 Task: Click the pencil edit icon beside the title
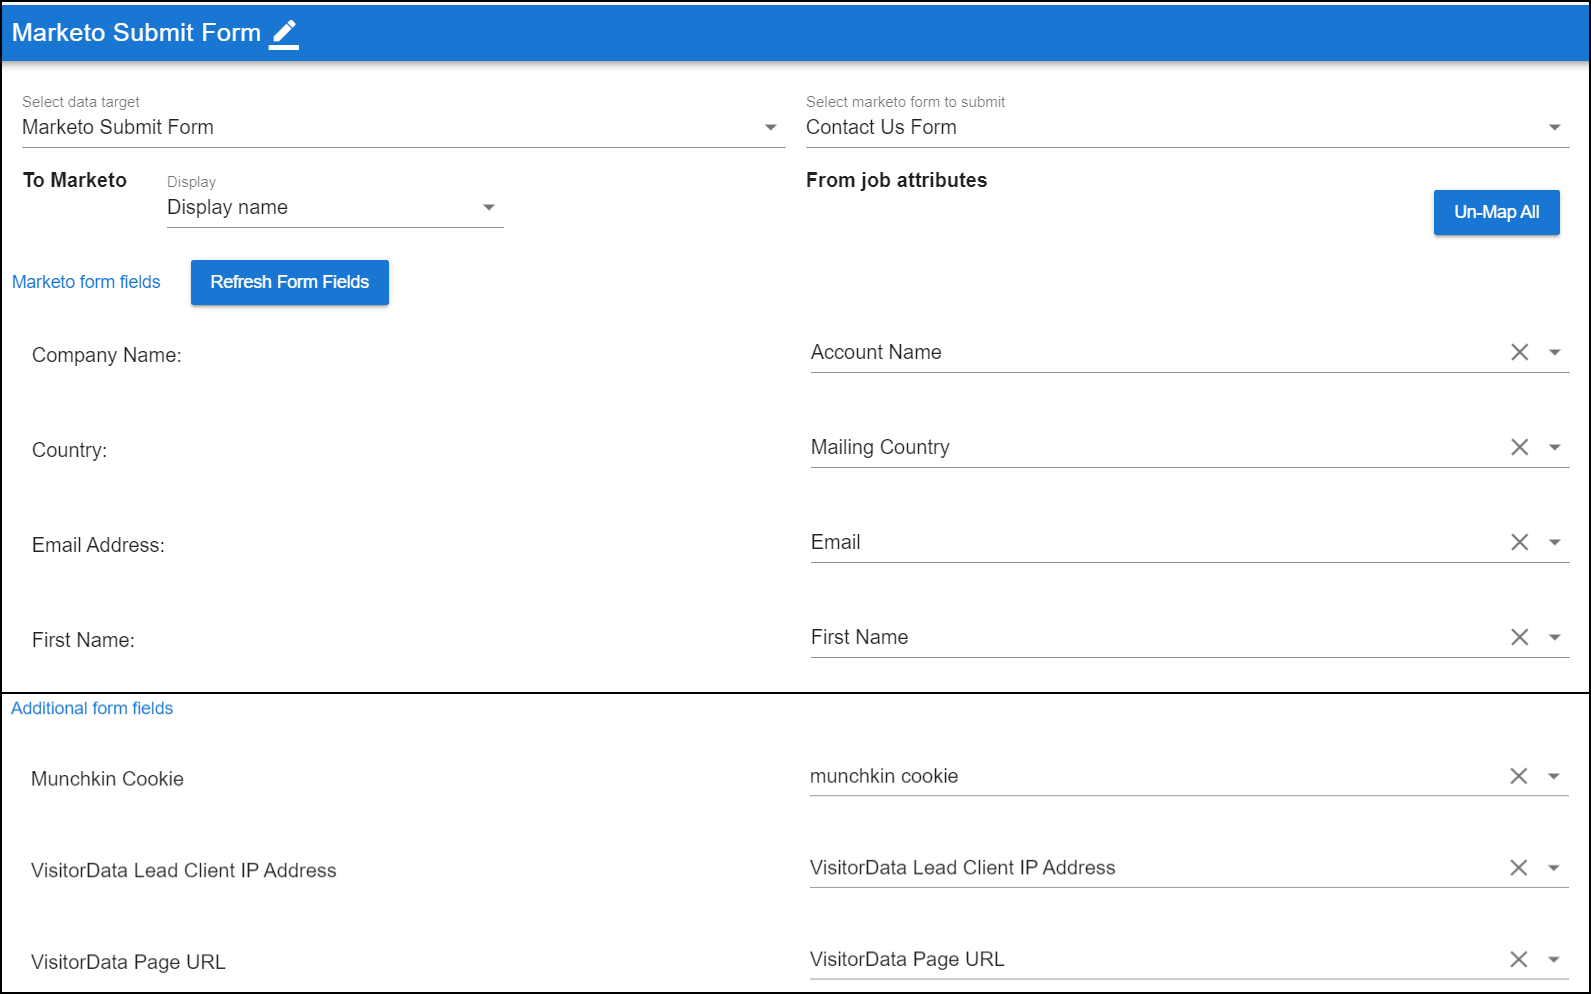click(x=284, y=33)
